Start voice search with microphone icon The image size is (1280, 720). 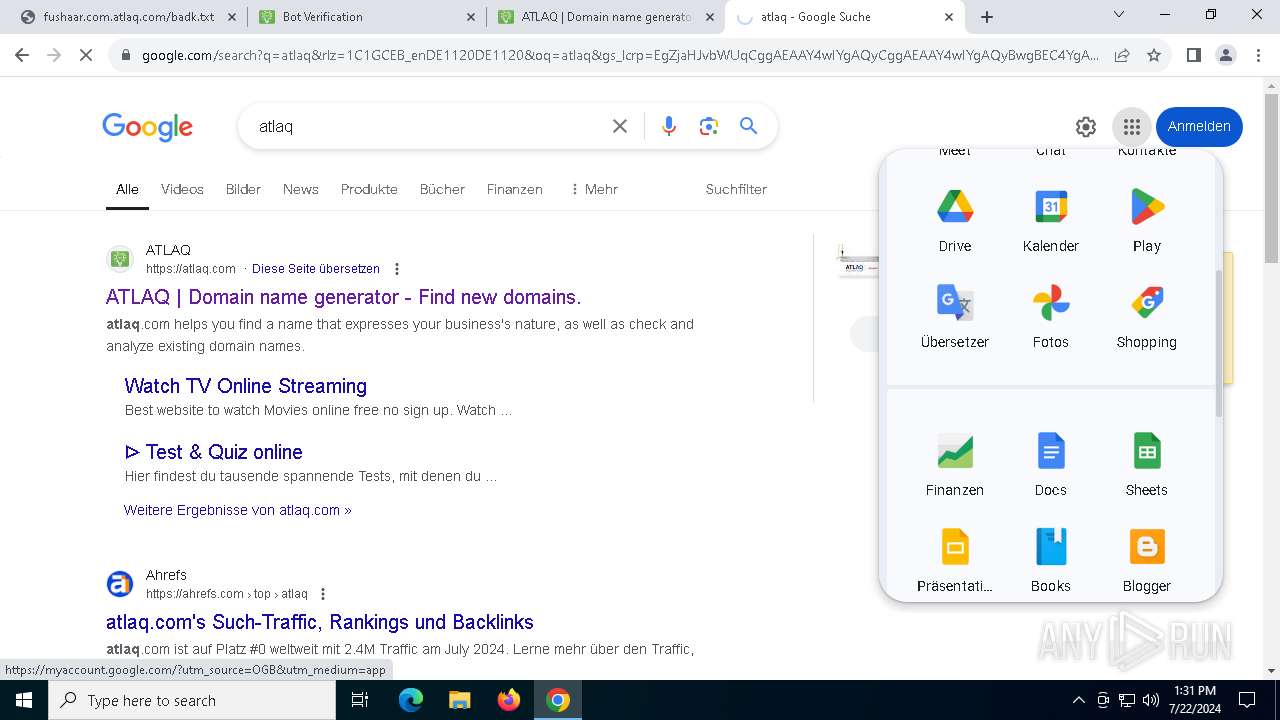pos(669,126)
